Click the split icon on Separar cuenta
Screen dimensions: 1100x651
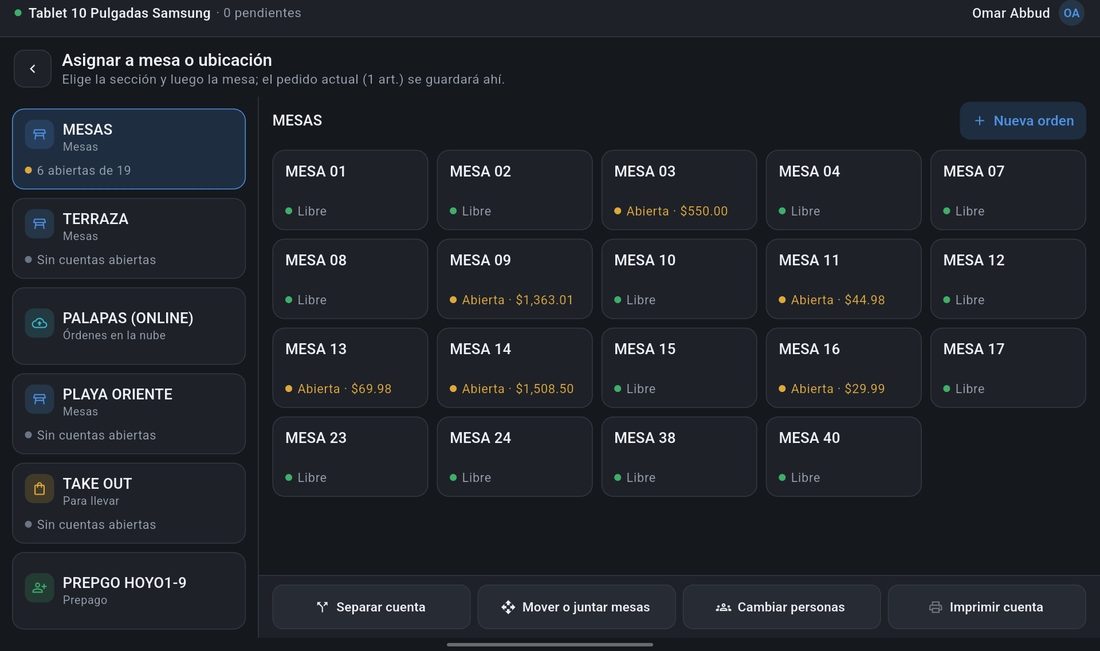tap(322, 607)
